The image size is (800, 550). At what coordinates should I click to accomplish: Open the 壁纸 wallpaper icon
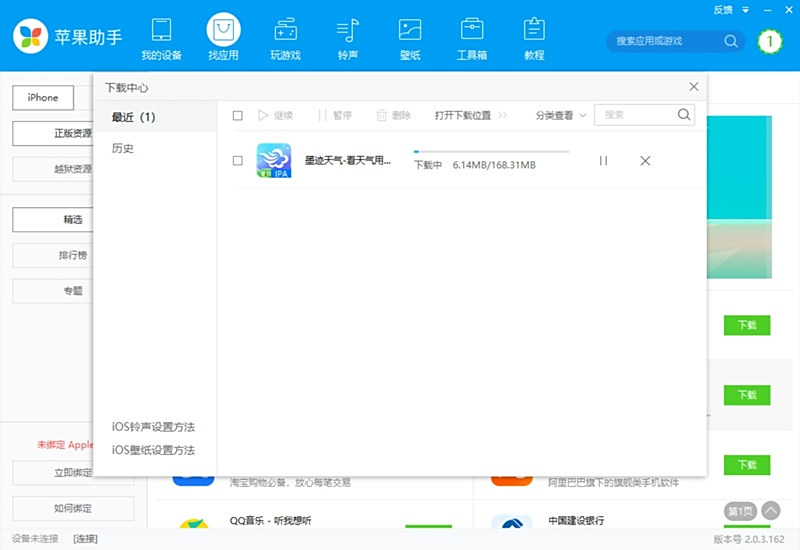click(409, 30)
